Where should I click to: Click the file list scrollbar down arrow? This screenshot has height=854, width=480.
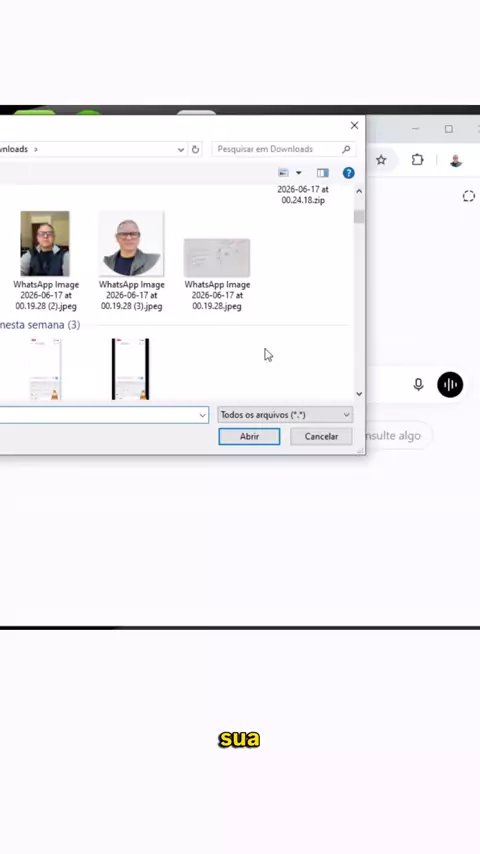click(359, 394)
